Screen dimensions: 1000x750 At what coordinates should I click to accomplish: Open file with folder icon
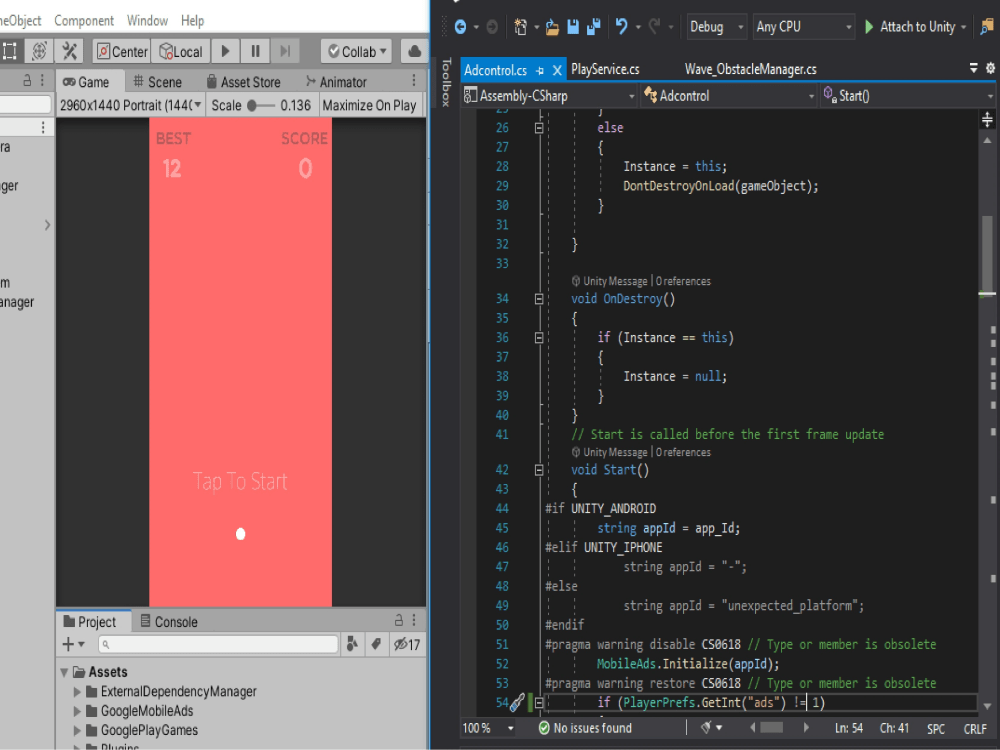pos(552,27)
